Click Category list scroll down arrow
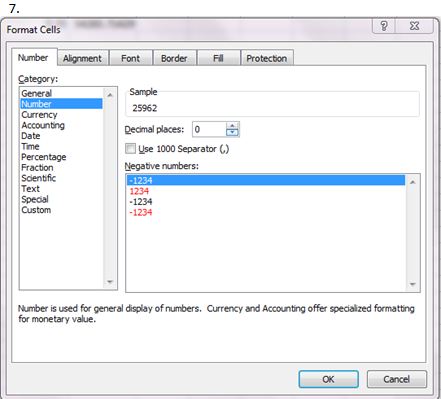441x399 pixels. [x=110, y=282]
